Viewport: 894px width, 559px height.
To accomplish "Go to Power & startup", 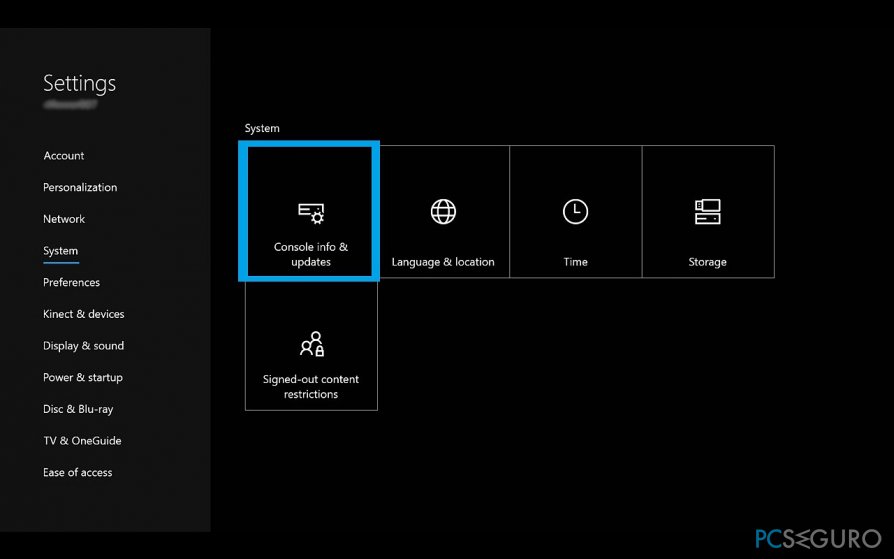I will (83, 377).
